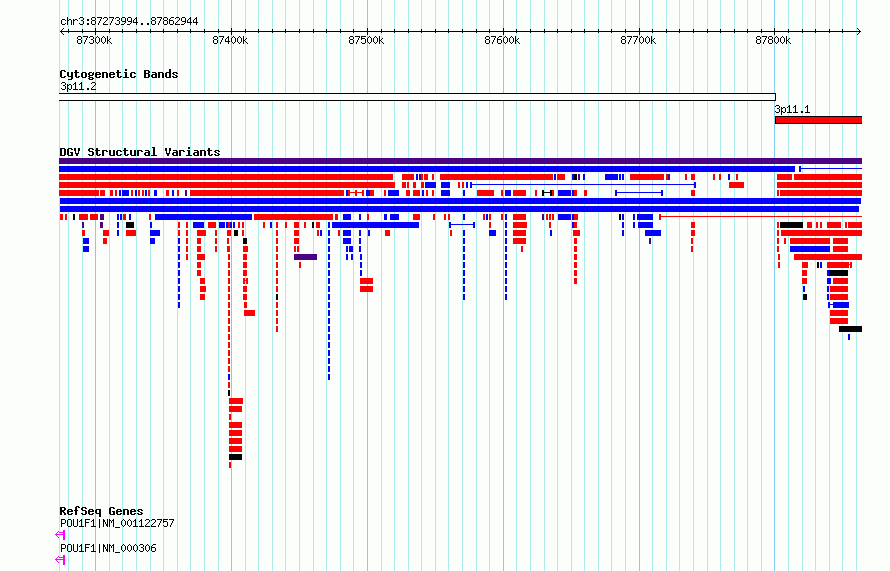The width and height of the screenshot is (890, 571).
Task: Click the RefSeq Genes track title
Action: (x=101, y=511)
